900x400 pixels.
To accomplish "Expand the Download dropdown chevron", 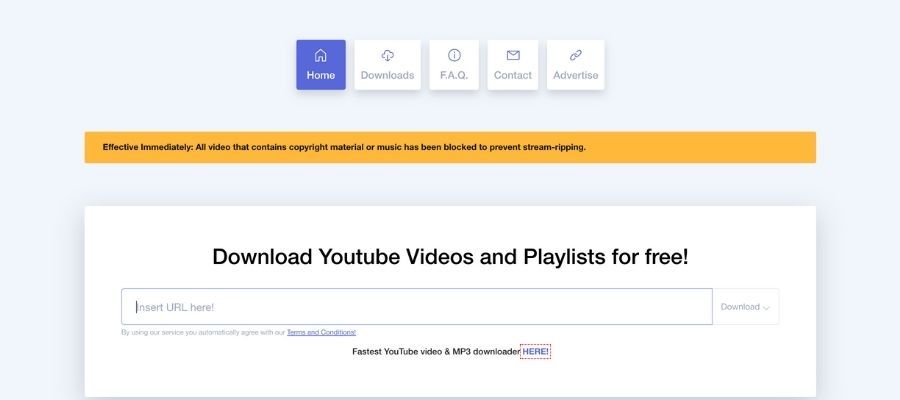I will (766, 308).
